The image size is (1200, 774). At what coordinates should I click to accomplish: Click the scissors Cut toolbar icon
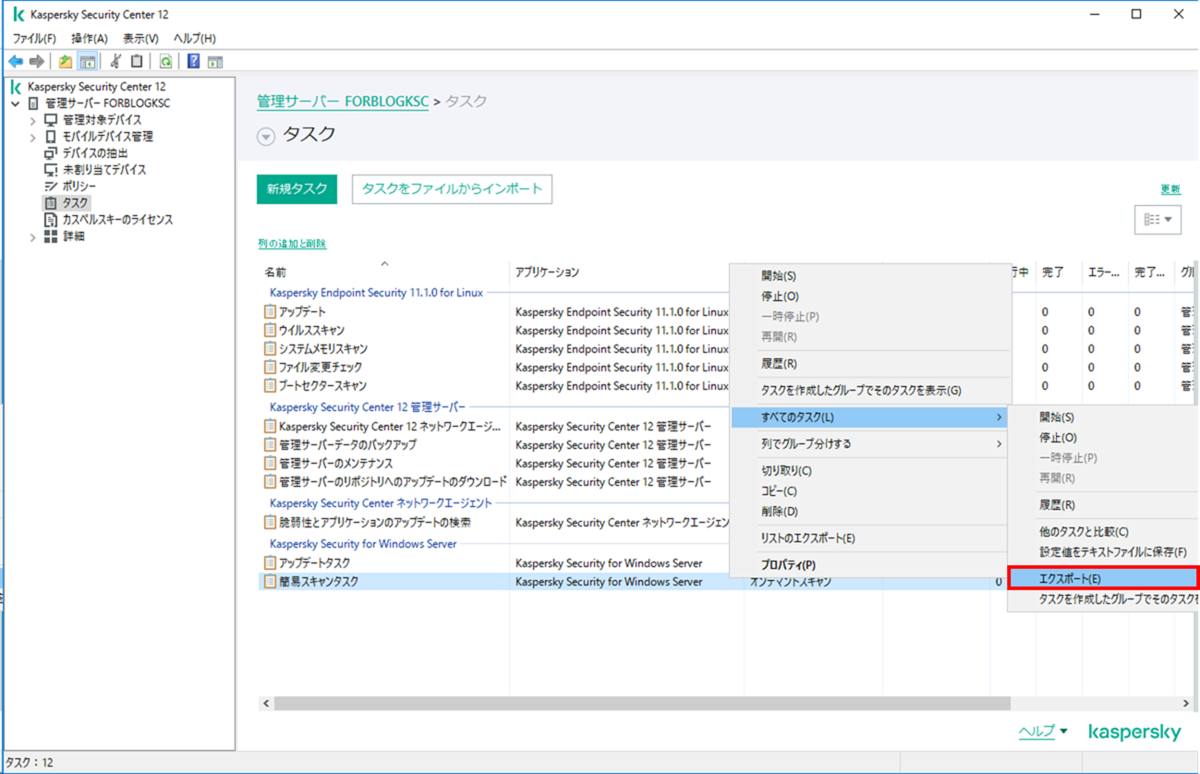116,61
